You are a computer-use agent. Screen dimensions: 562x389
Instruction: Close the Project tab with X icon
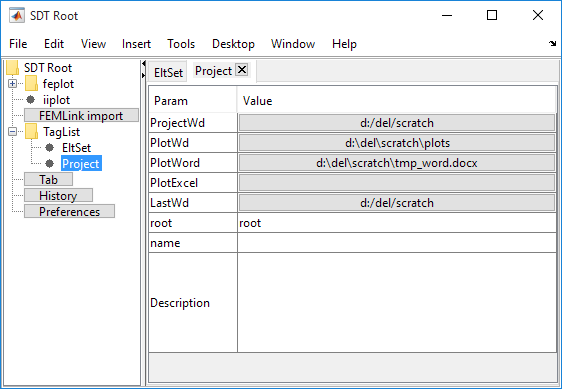coord(242,70)
